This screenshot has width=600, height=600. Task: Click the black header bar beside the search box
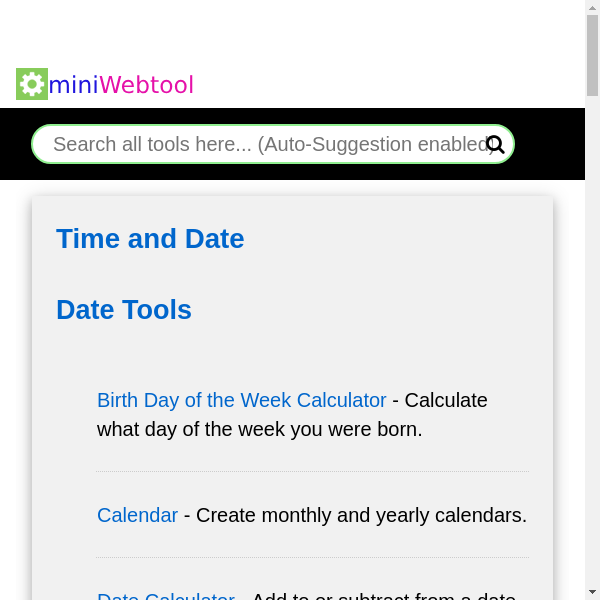pyautogui.click(x=550, y=144)
